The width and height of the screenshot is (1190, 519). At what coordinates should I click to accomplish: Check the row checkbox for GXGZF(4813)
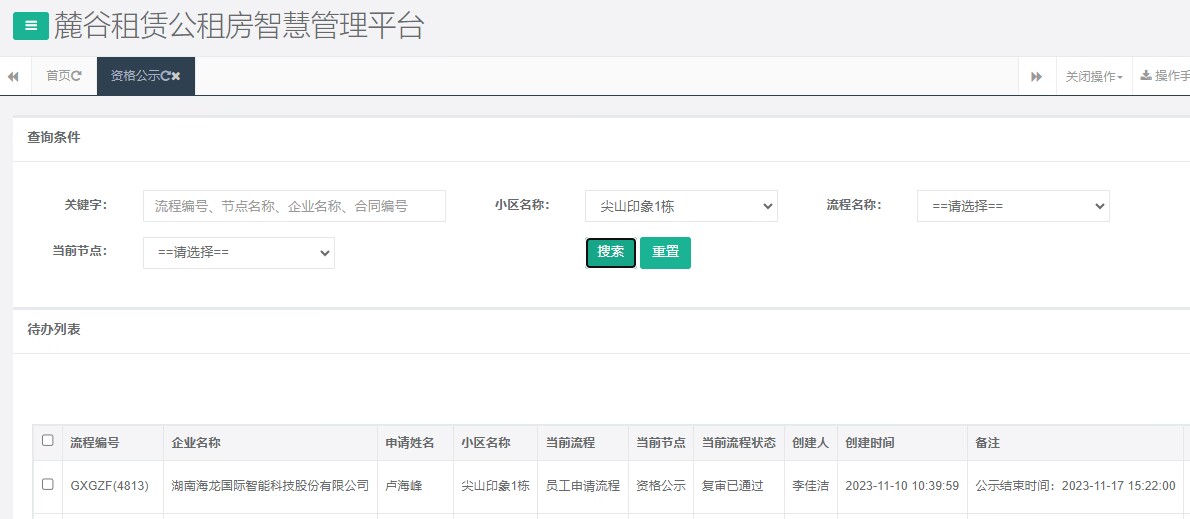(48, 485)
